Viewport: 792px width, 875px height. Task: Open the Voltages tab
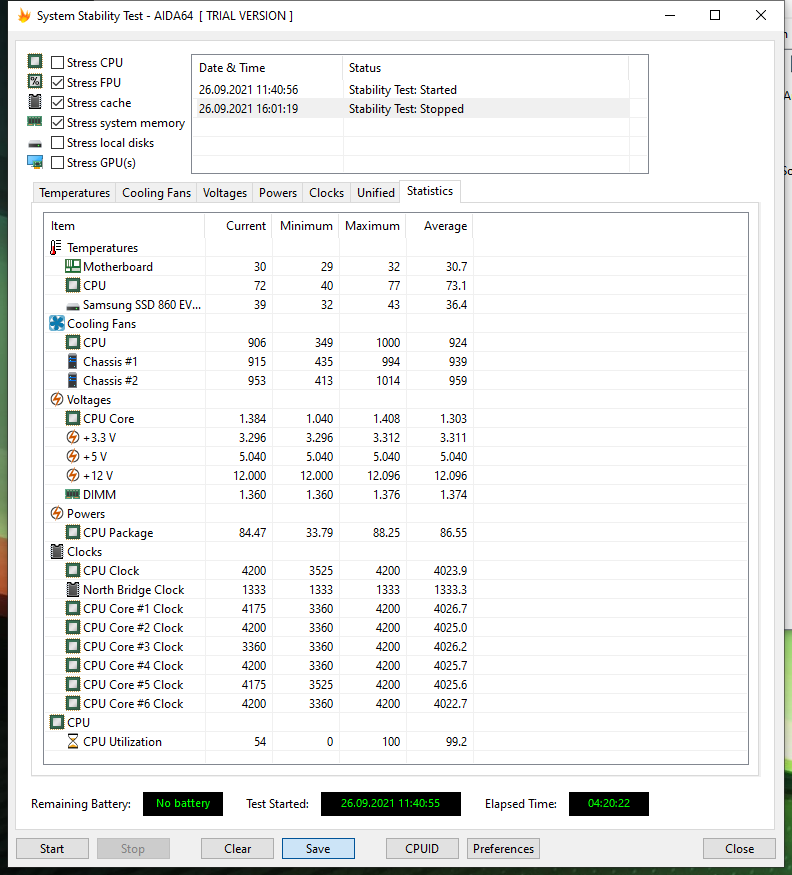tap(224, 193)
